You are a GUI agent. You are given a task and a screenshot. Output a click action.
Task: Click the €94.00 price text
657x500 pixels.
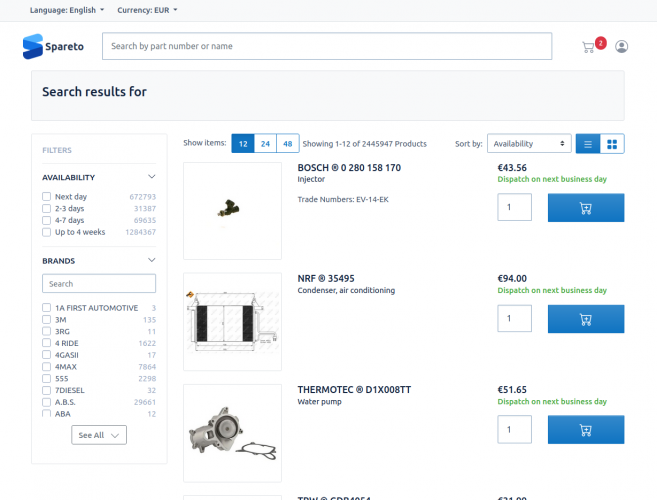pyautogui.click(x=512, y=279)
